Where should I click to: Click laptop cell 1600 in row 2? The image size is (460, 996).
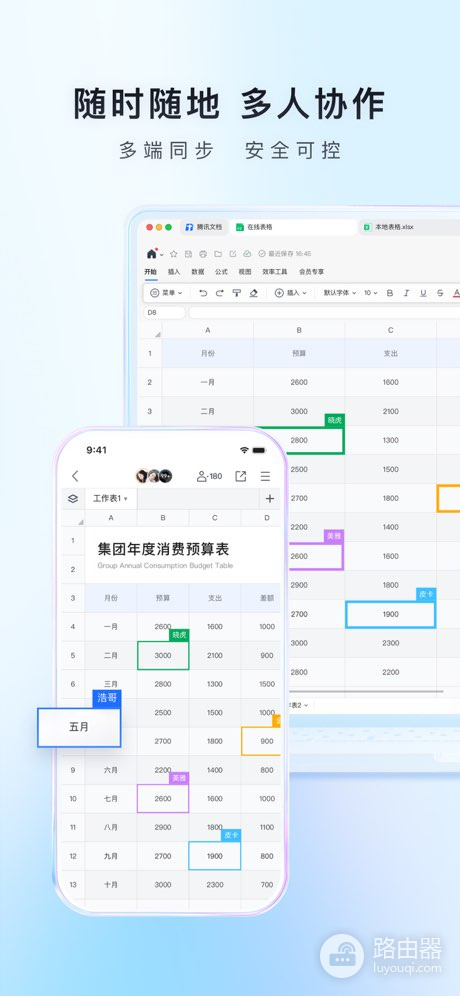391,382
